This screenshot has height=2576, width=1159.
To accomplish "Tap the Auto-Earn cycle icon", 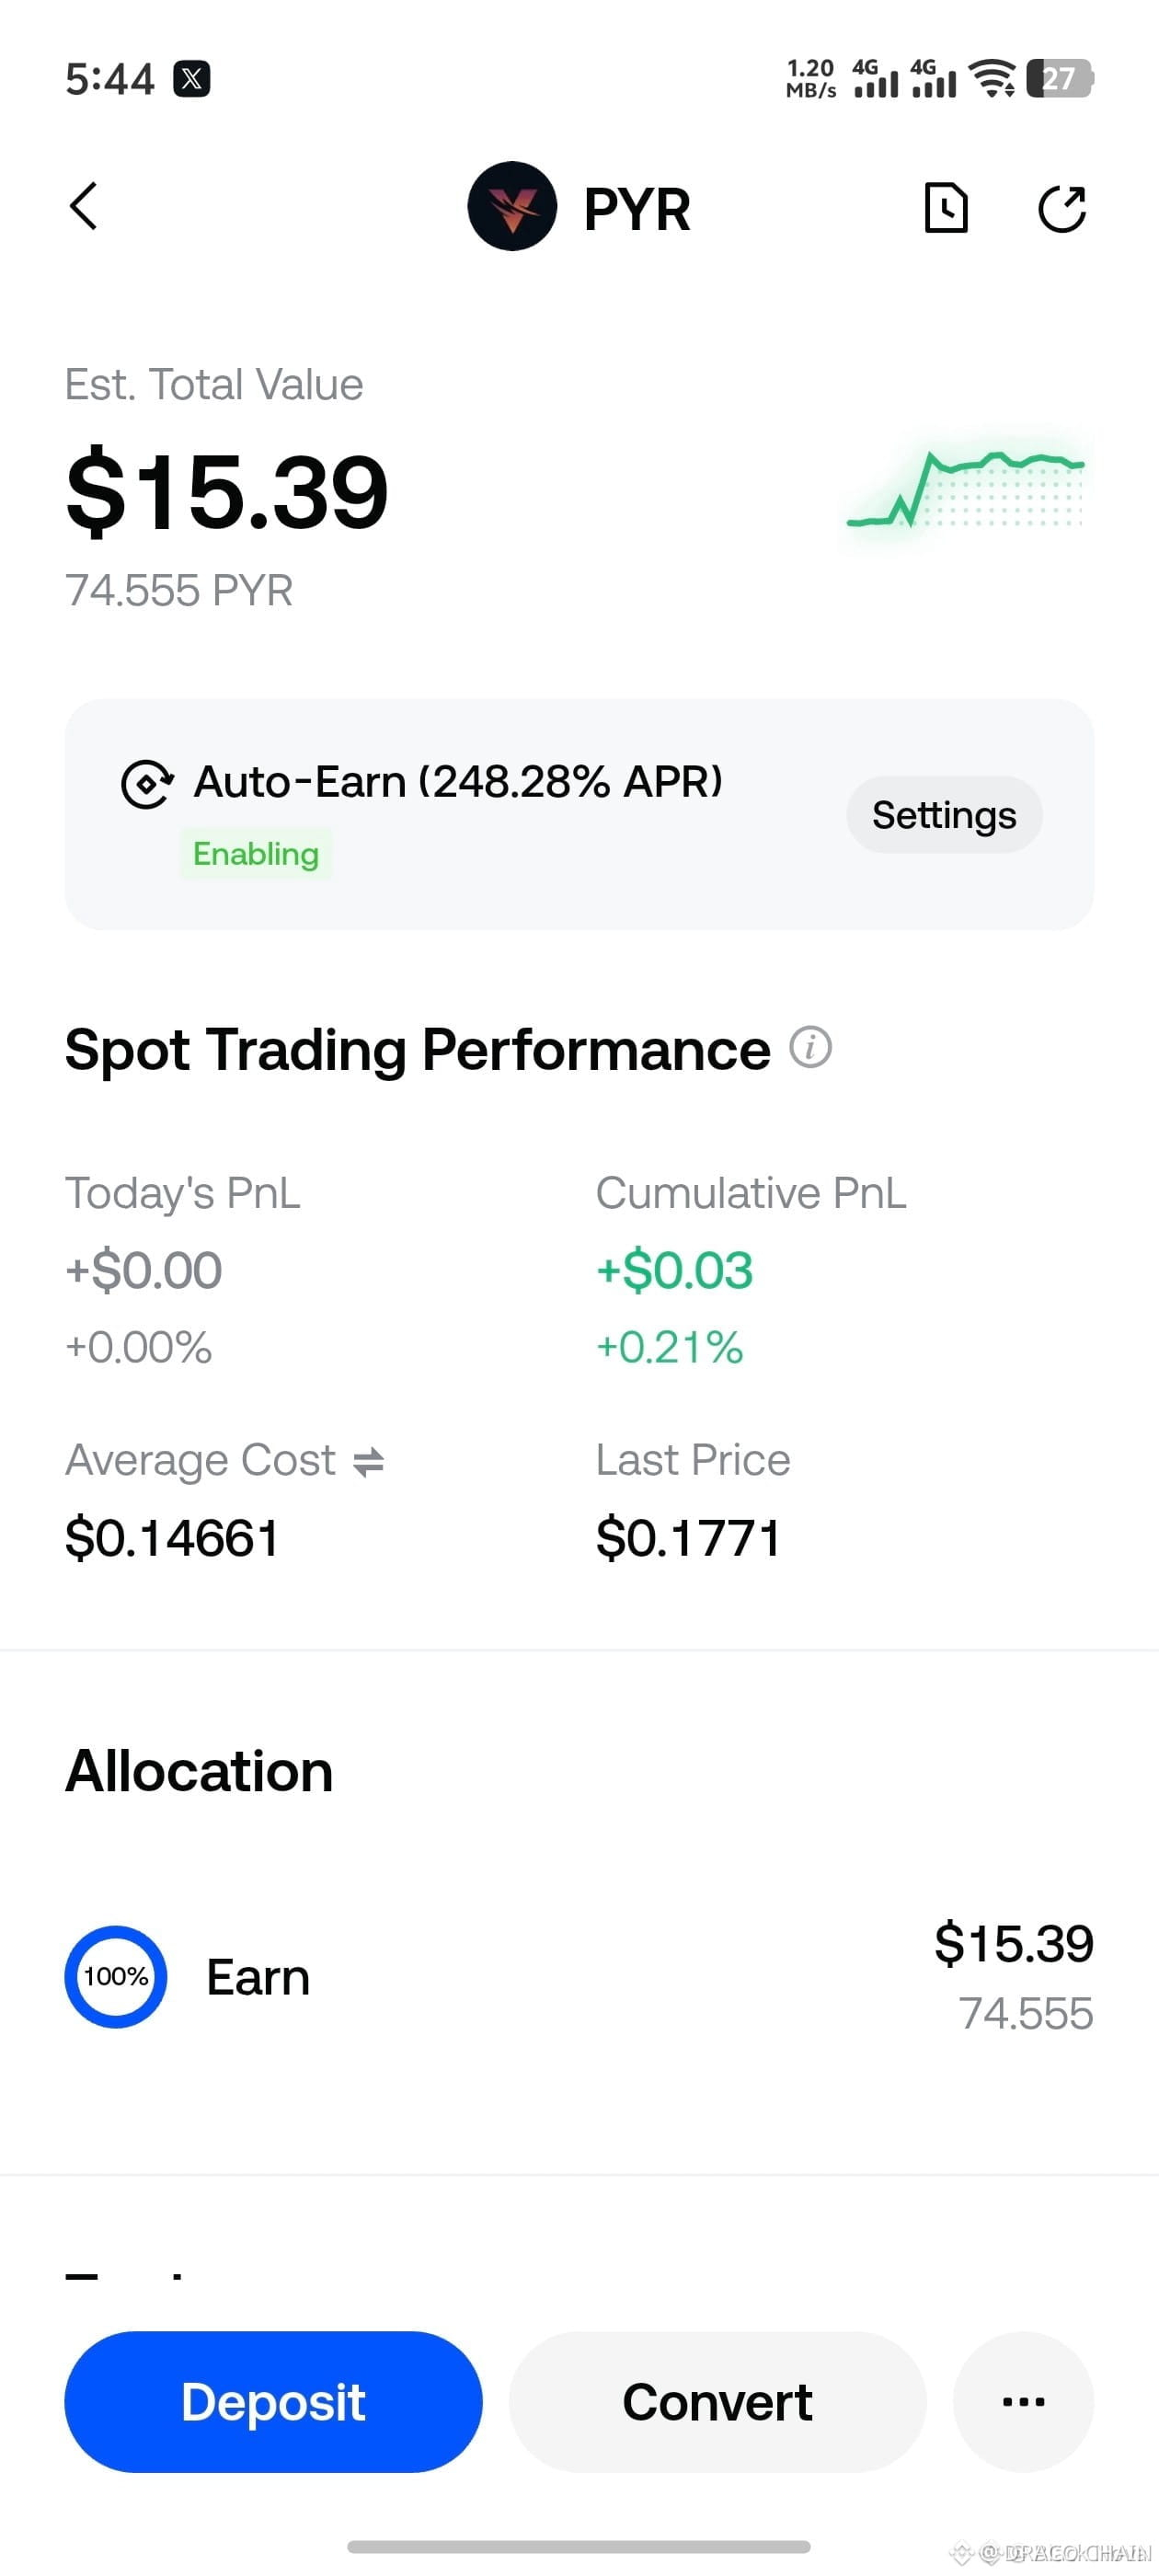I will coord(147,783).
